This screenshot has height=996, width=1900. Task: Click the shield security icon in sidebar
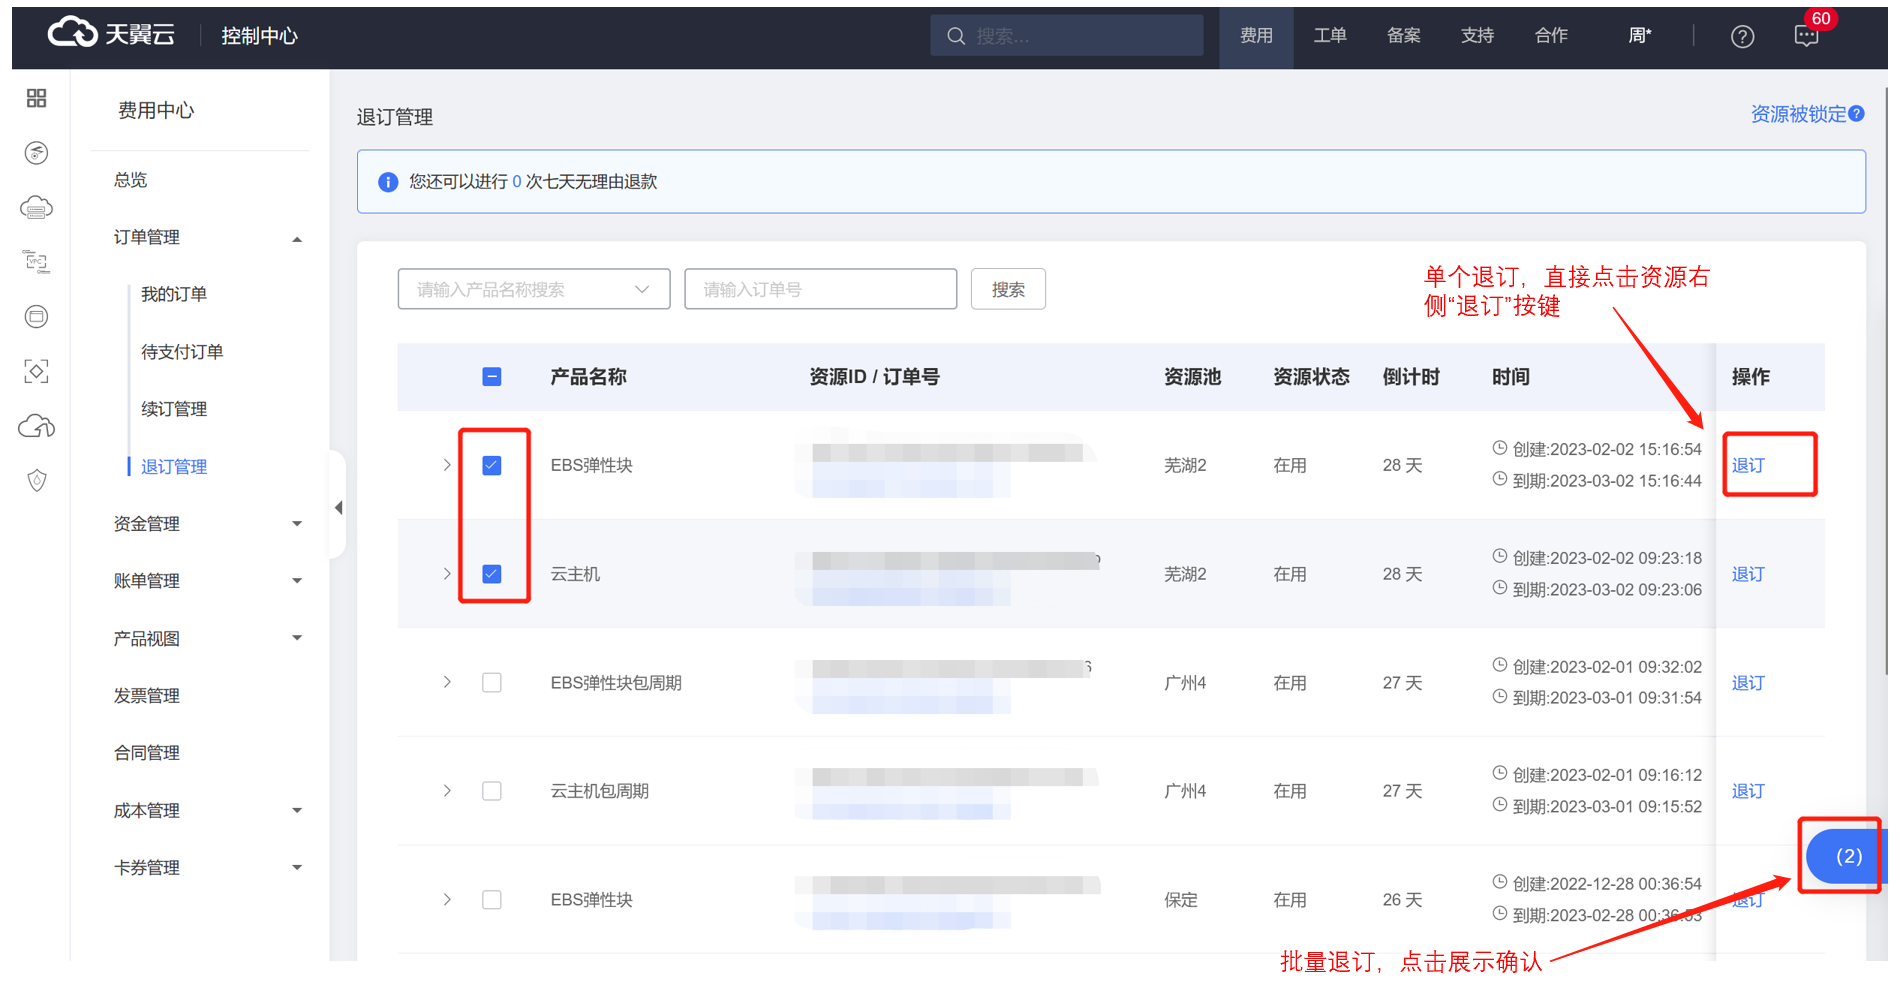tap(37, 481)
